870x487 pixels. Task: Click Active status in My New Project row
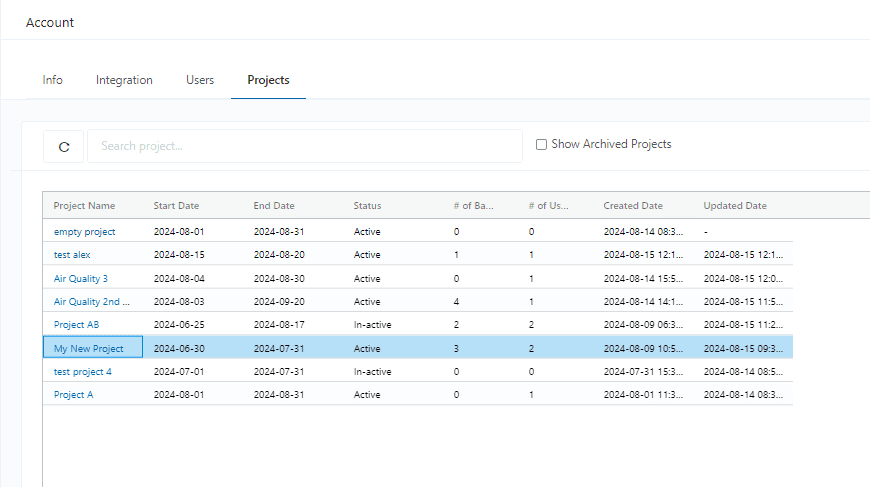tap(367, 348)
